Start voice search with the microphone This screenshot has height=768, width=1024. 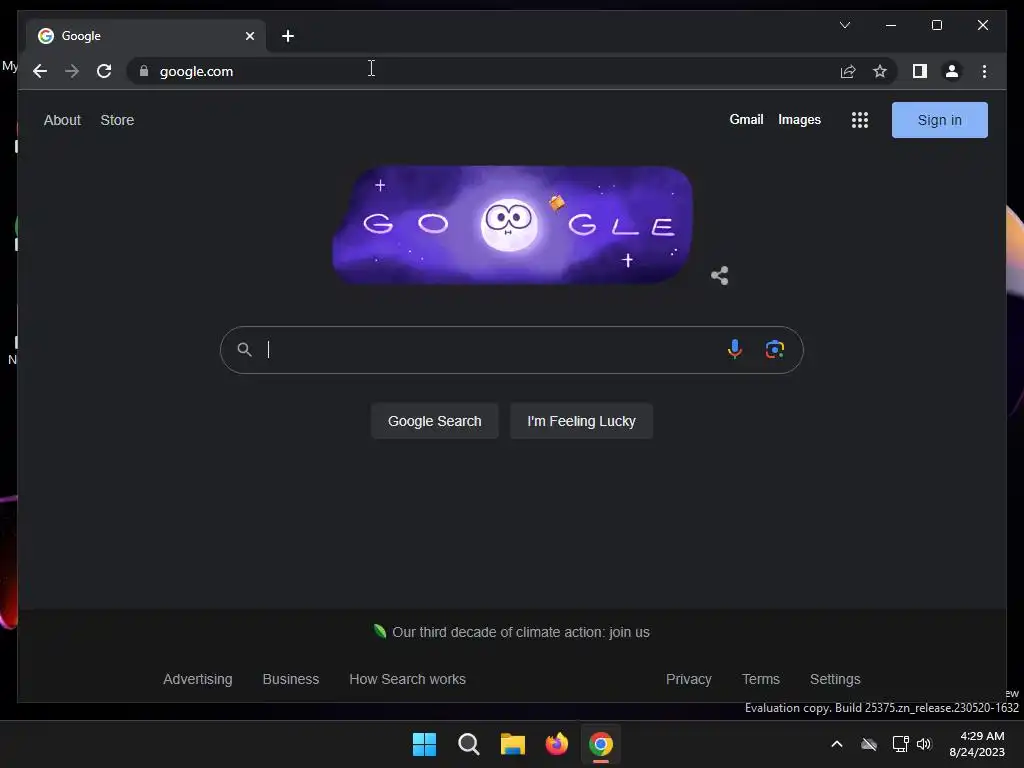[x=735, y=349]
